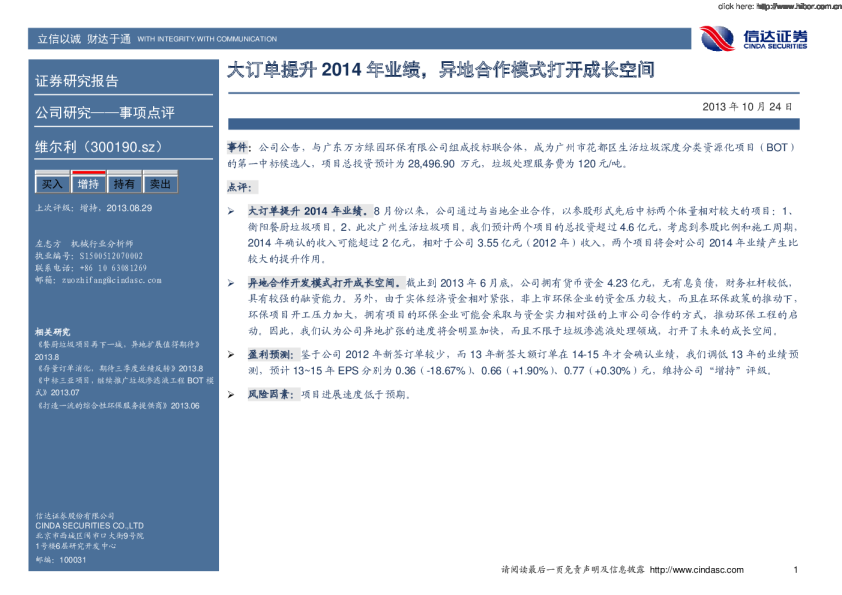Viewport: 842px width, 595px height.
Task: Click the arrow bullet beside 风险因素
Action: 231,395
